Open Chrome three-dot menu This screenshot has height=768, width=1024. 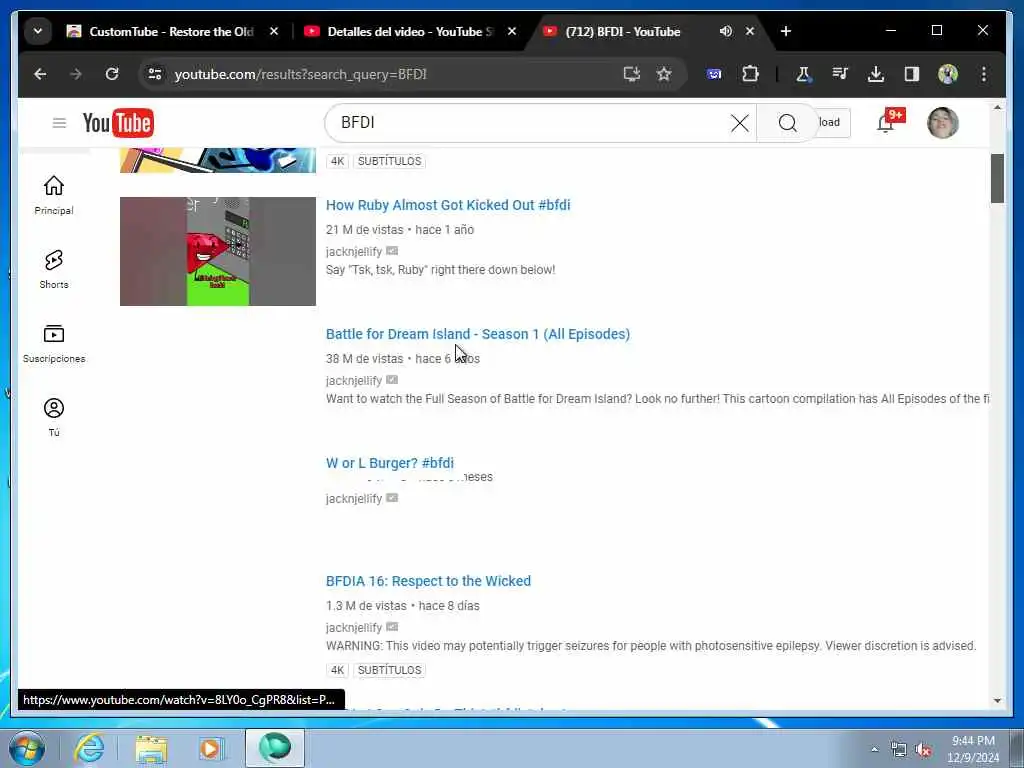(984, 74)
